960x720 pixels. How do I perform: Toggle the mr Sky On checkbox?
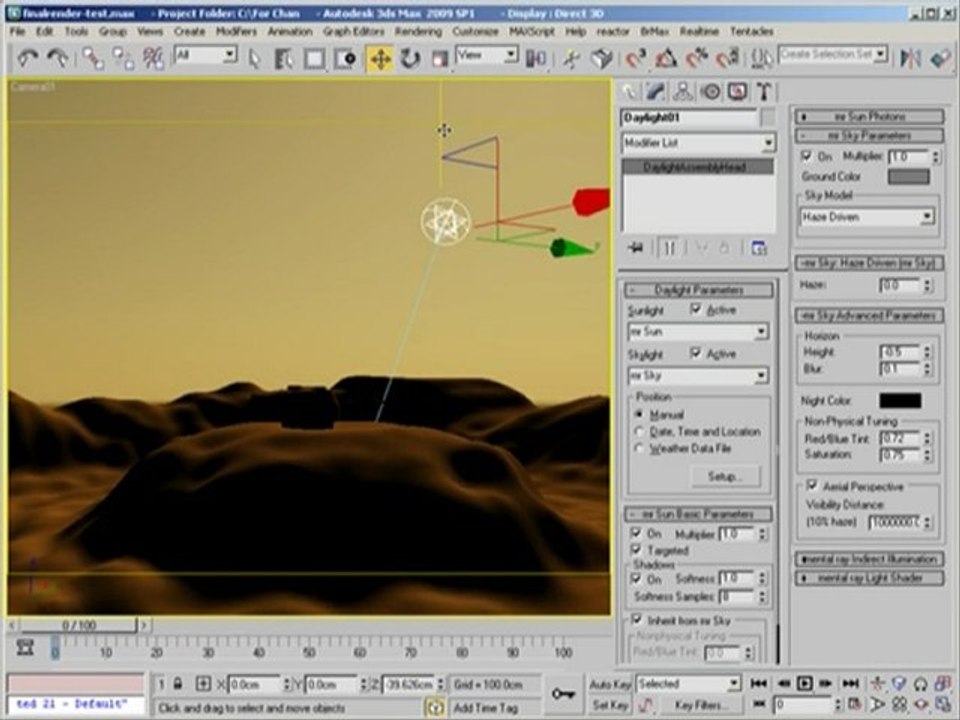807,156
